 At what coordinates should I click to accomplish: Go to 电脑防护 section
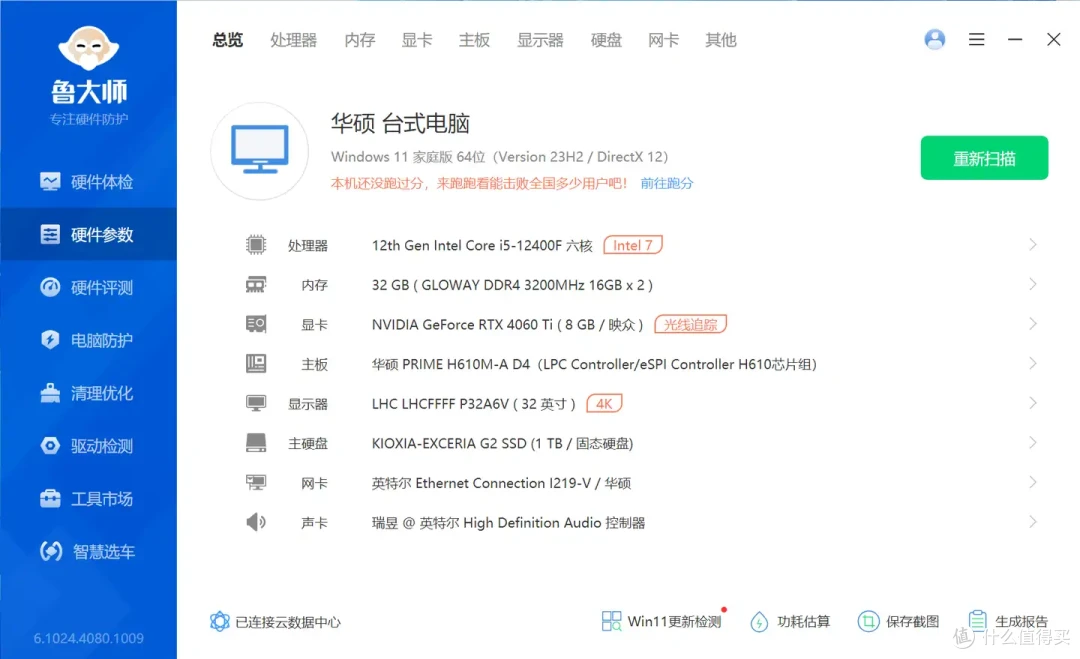coord(88,340)
